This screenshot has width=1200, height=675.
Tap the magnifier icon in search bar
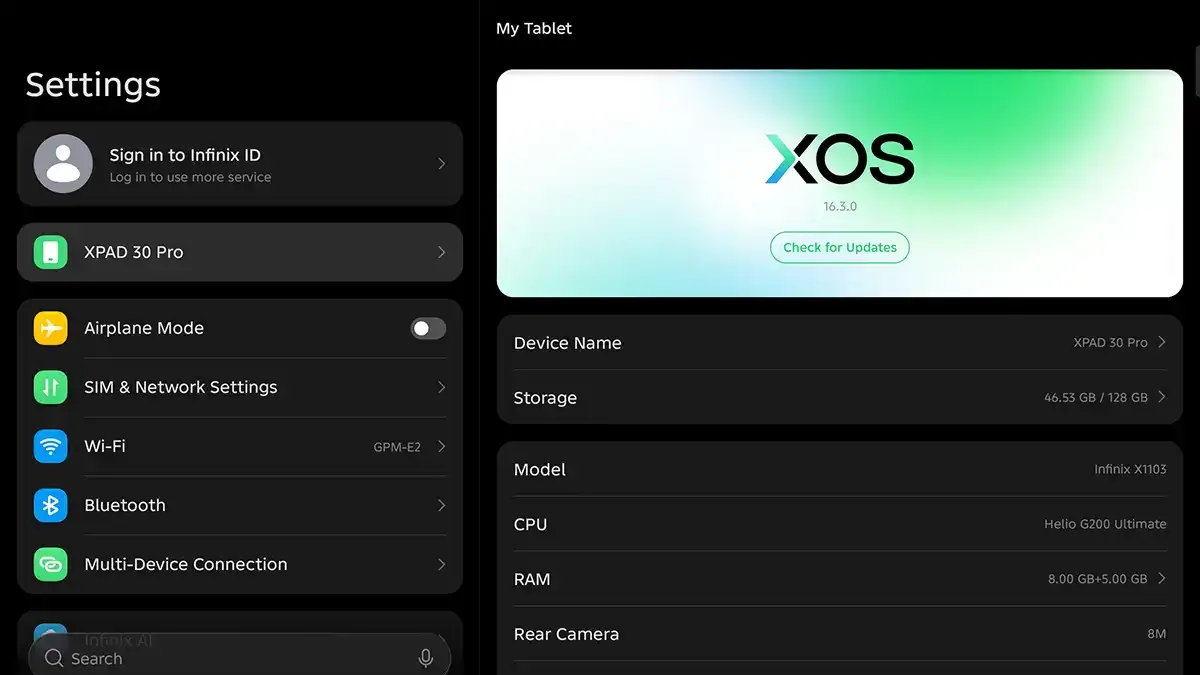tap(54, 658)
